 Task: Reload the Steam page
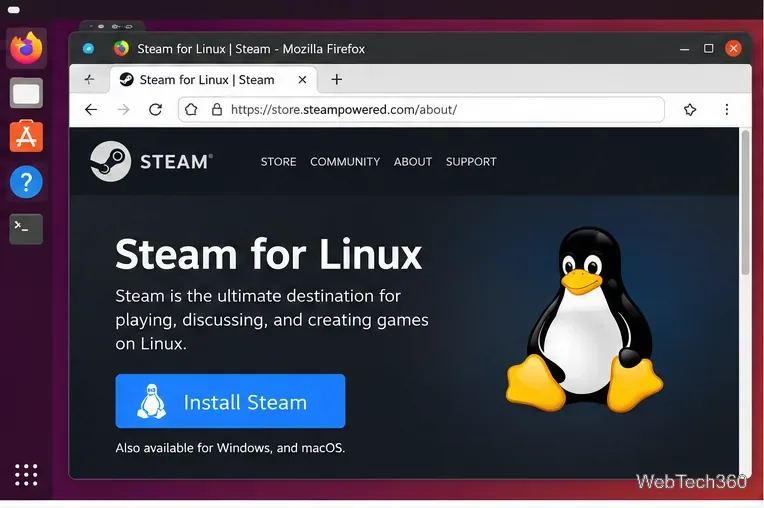tap(155, 110)
